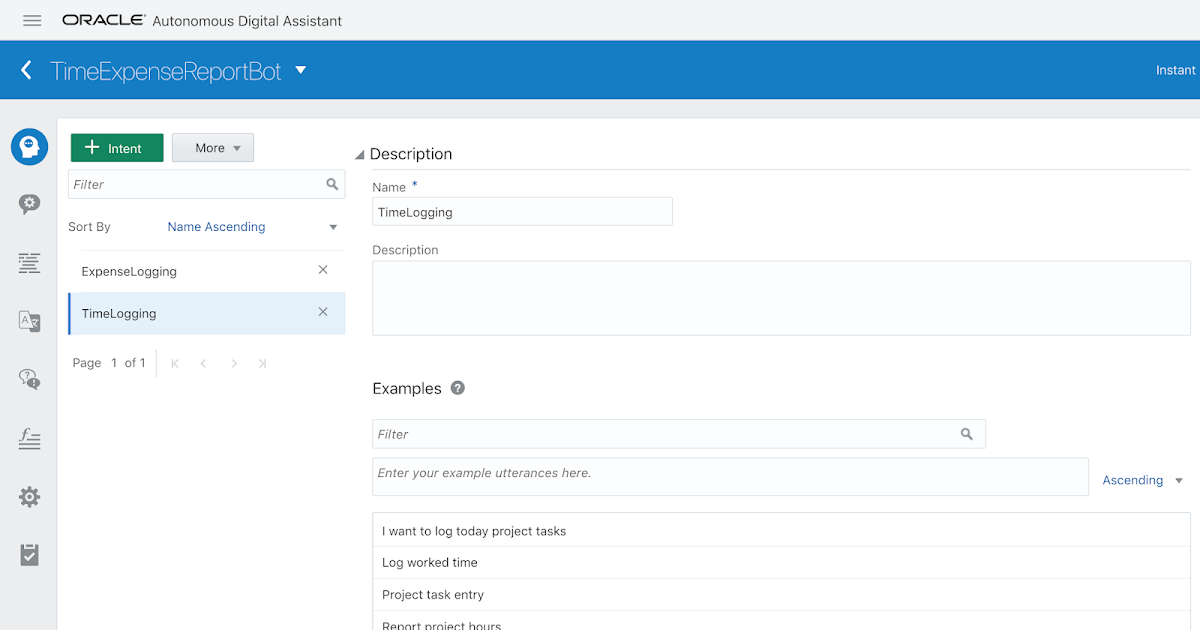Open the dialog Flows editor icon
1200x630 pixels.
click(29, 263)
